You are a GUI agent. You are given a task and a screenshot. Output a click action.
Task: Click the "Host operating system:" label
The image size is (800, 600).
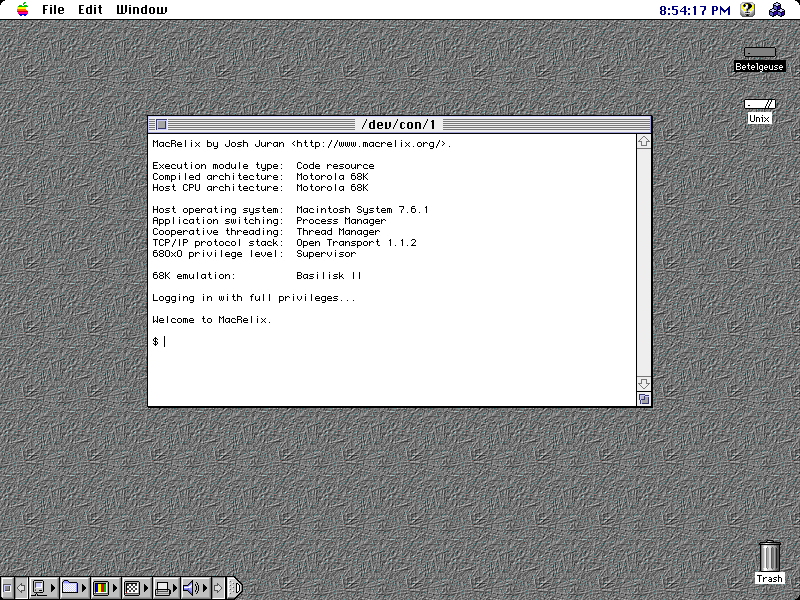(218, 210)
